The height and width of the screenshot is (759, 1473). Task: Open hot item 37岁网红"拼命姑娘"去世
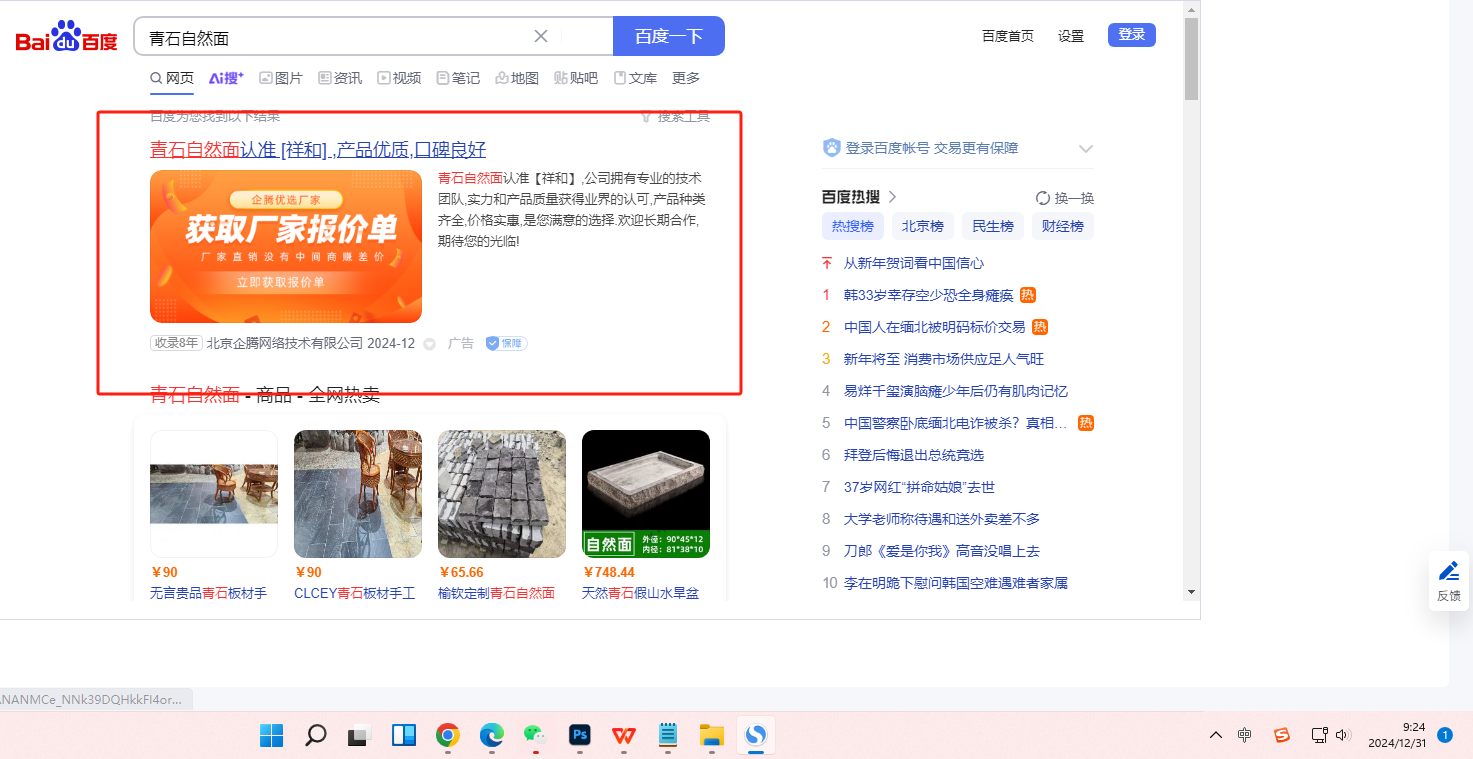920,487
